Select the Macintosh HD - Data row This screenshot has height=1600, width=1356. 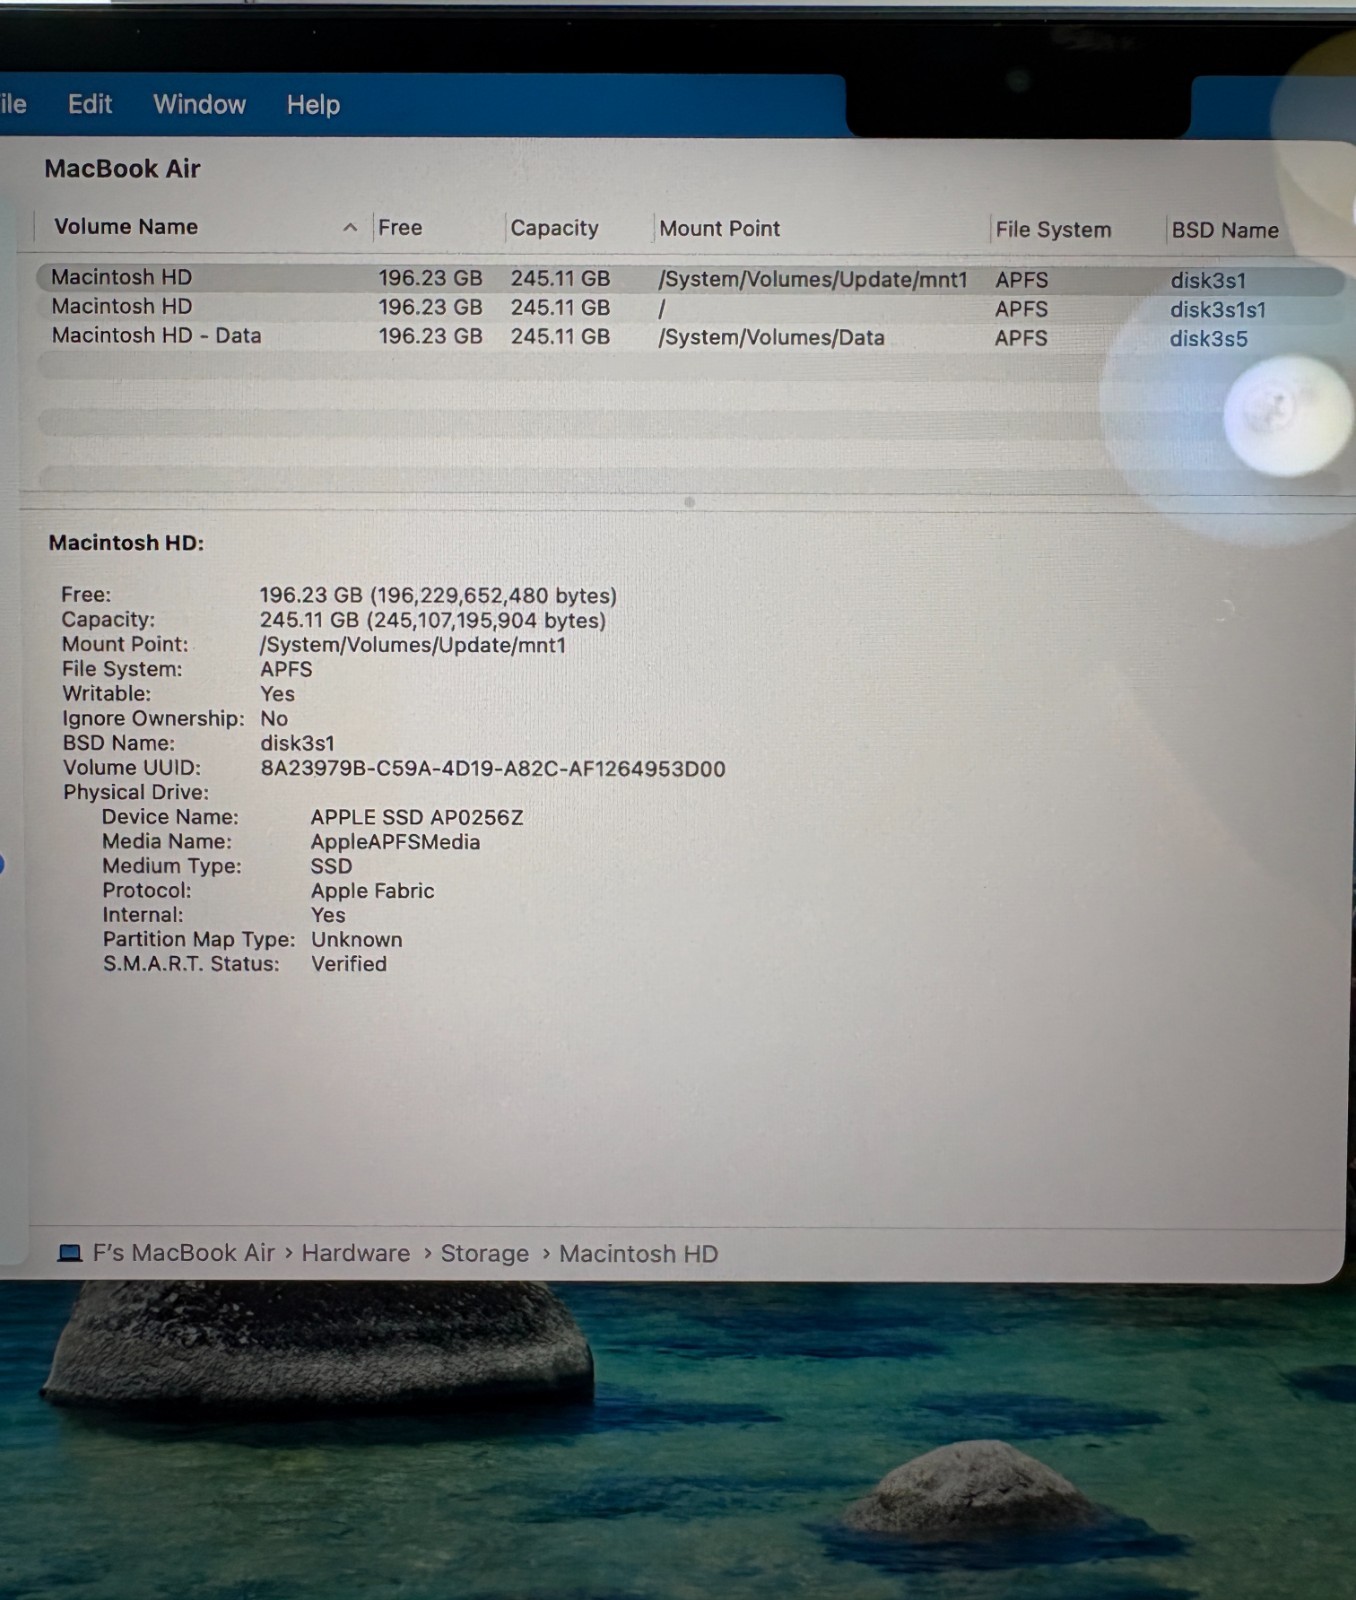pos(690,337)
